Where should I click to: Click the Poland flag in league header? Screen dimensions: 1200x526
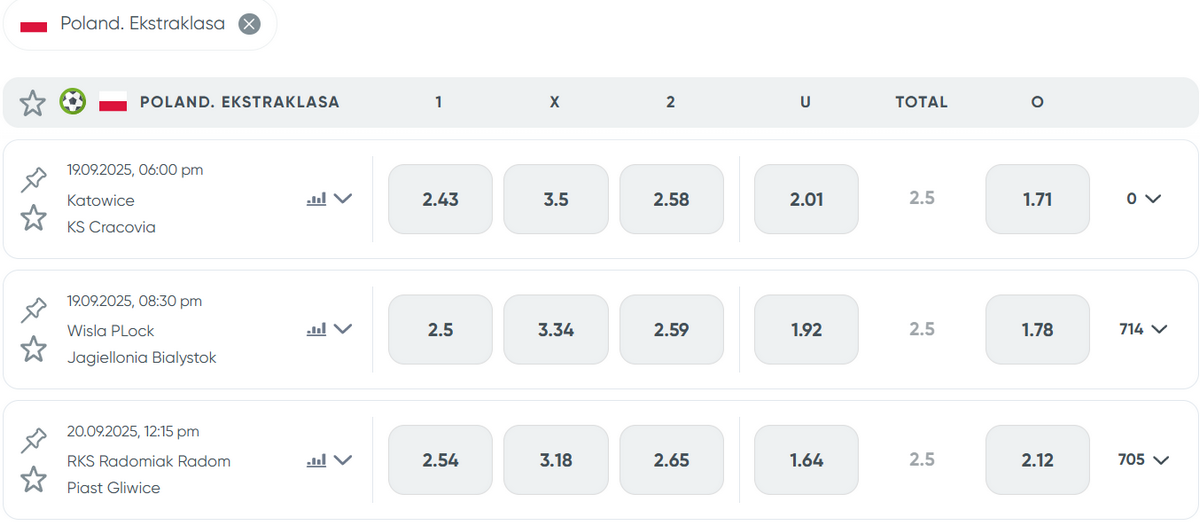[x=113, y=102]
